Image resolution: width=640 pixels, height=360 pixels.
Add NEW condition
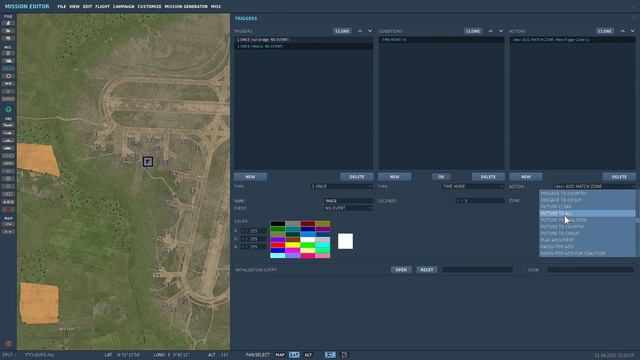tap(394, 177)
